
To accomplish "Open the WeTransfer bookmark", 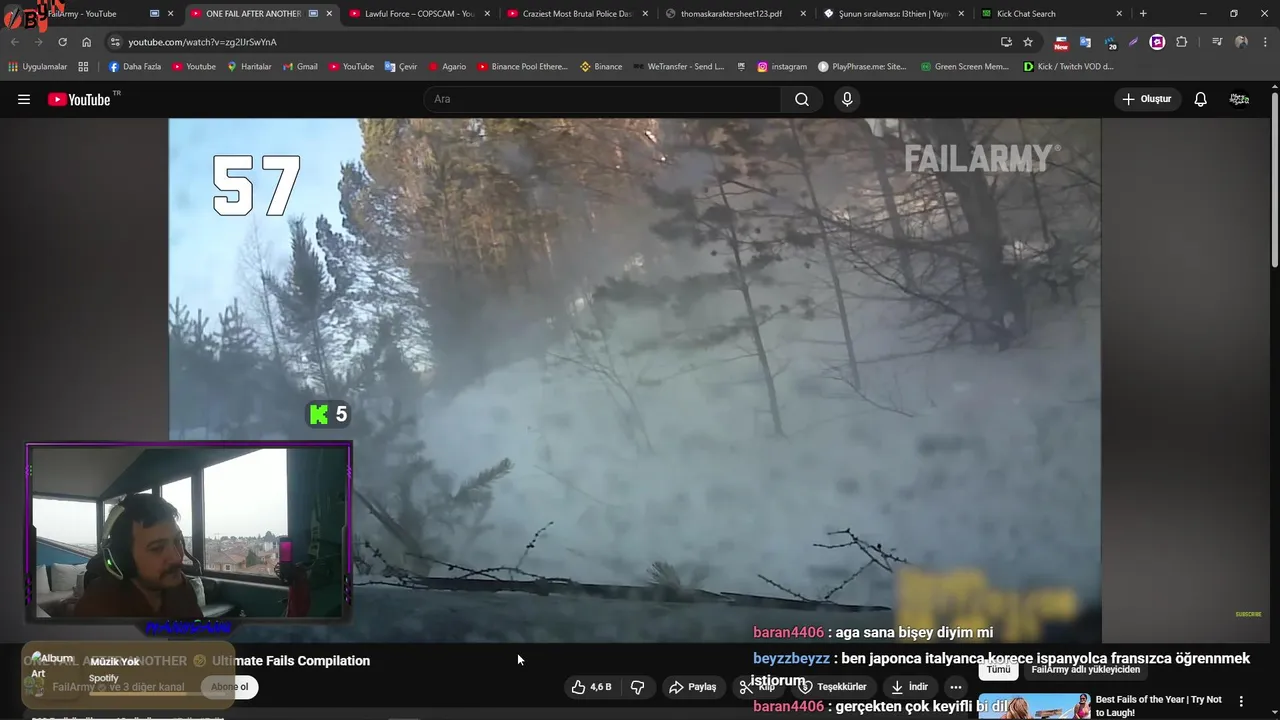I will [x=679, y=66].
